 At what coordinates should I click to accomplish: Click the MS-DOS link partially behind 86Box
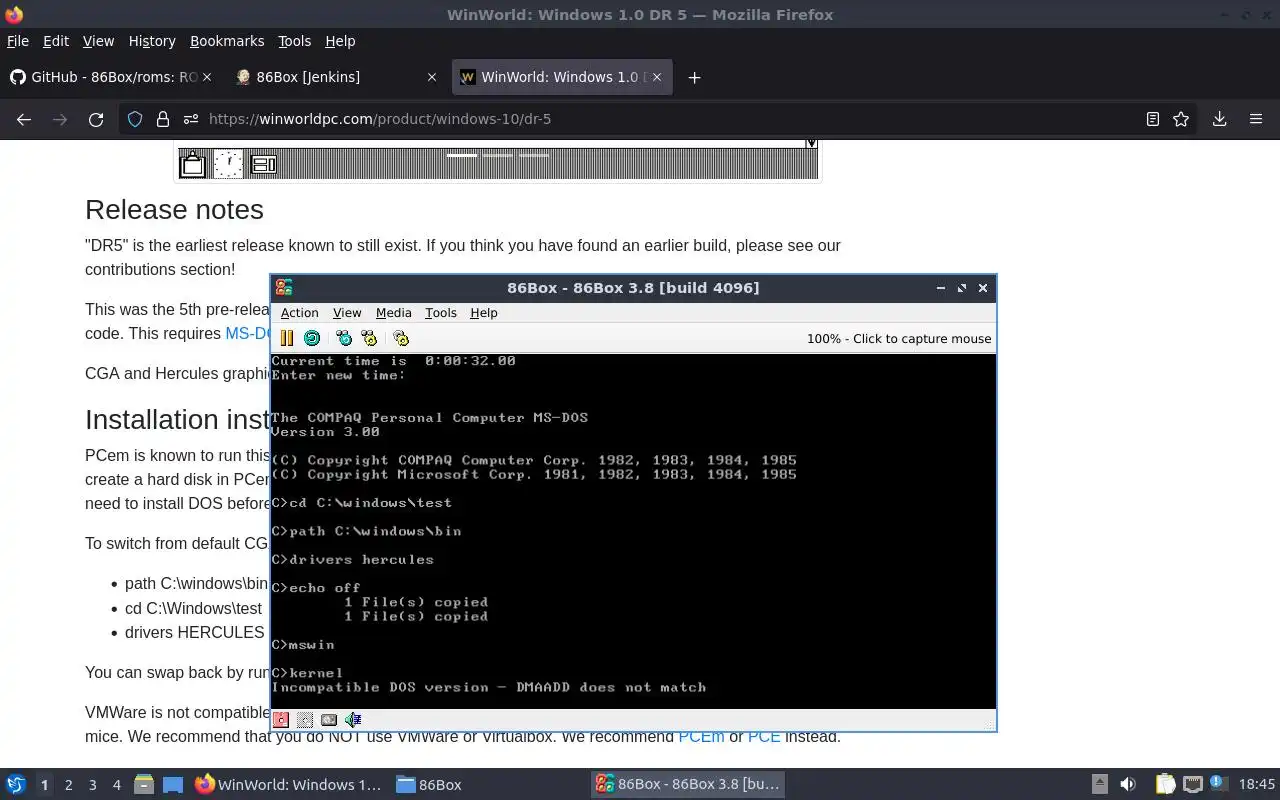248,333
